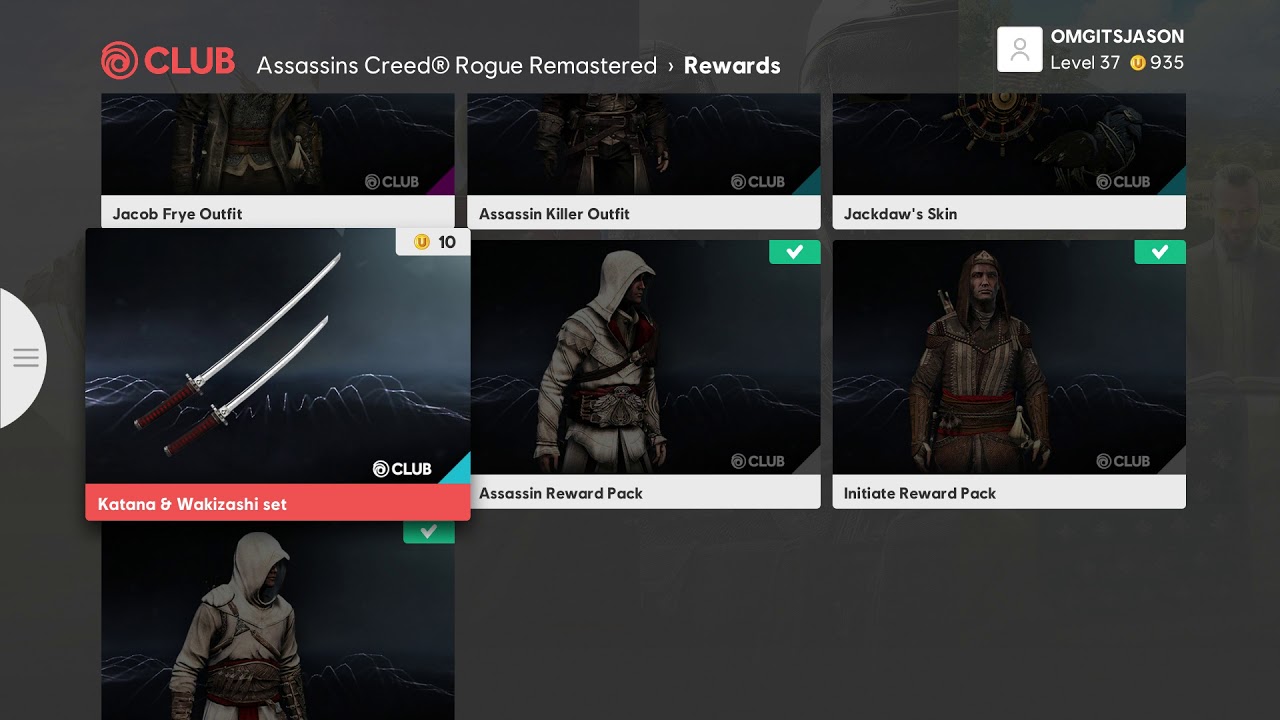Click green checkmark on Initiate Reward Pack
Viewport: 1280px width, 720px height.
1160,252
